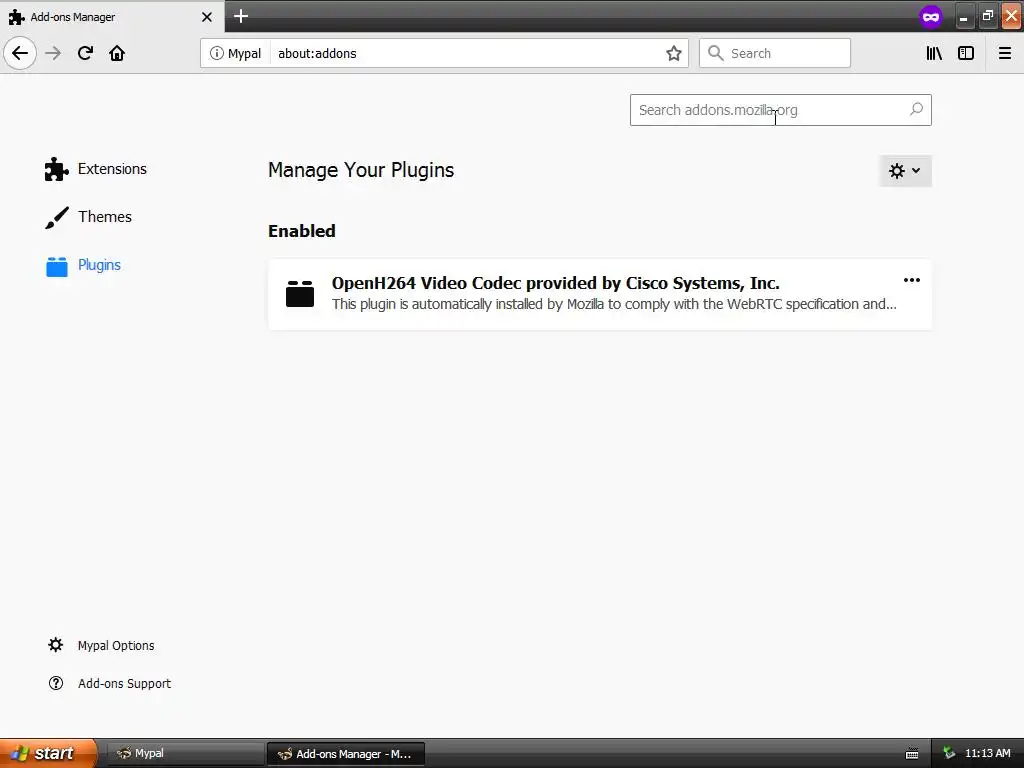The height and width of the screenshot is (768, 1024).
Task: Click the Add-ons Support question mark icon
Action: (x=56, y=683)
